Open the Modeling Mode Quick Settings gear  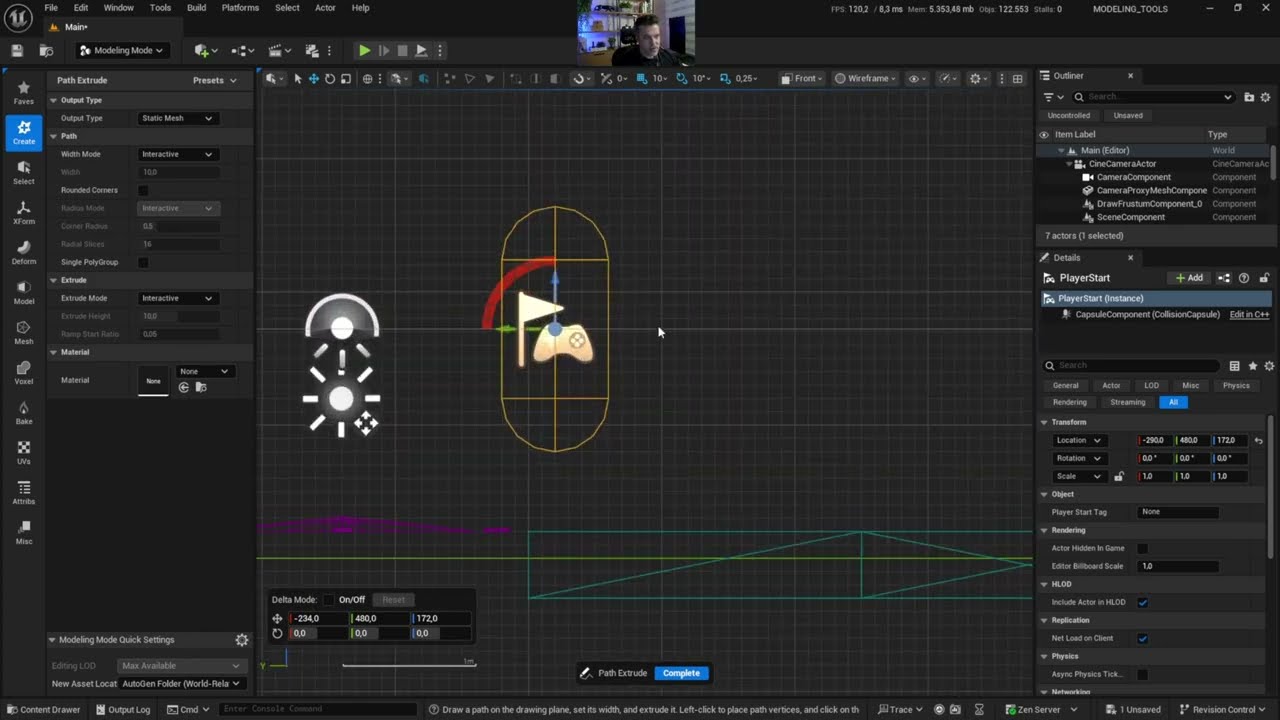241,640
